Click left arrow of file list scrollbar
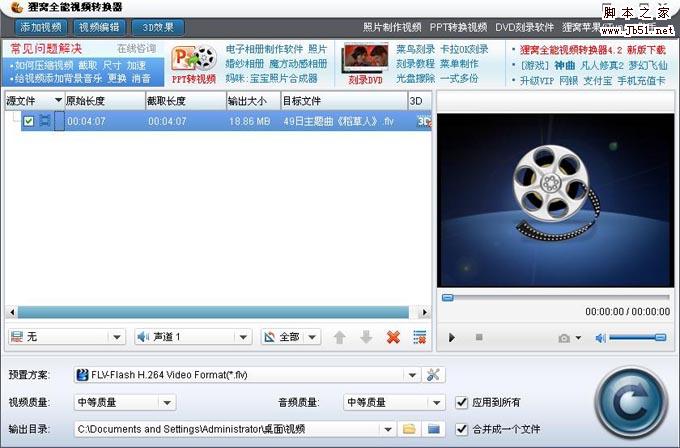This screenshot has height=448, width=680. (12, 312)
